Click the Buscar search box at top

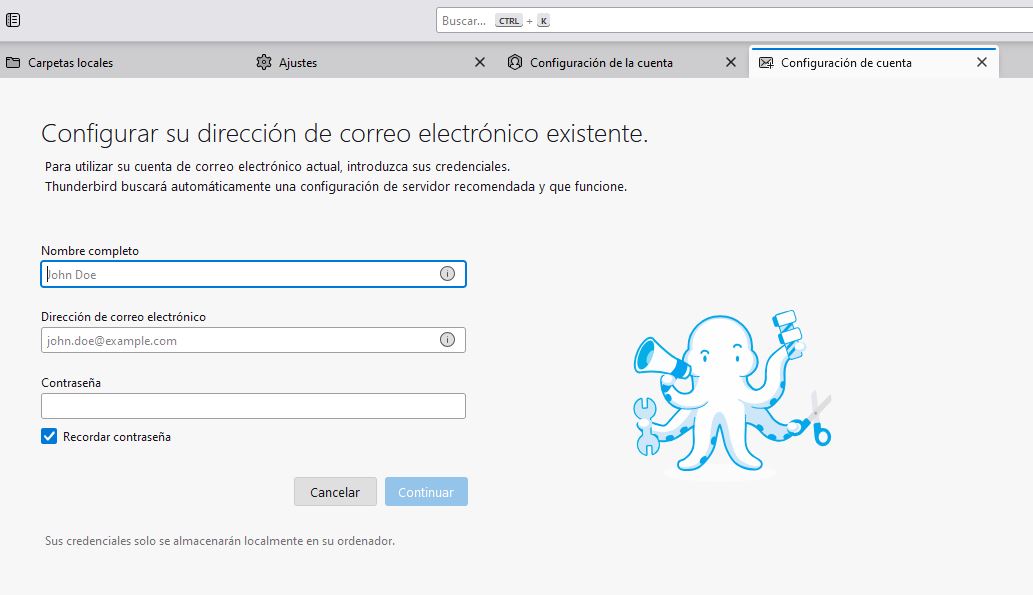point(735,20)
